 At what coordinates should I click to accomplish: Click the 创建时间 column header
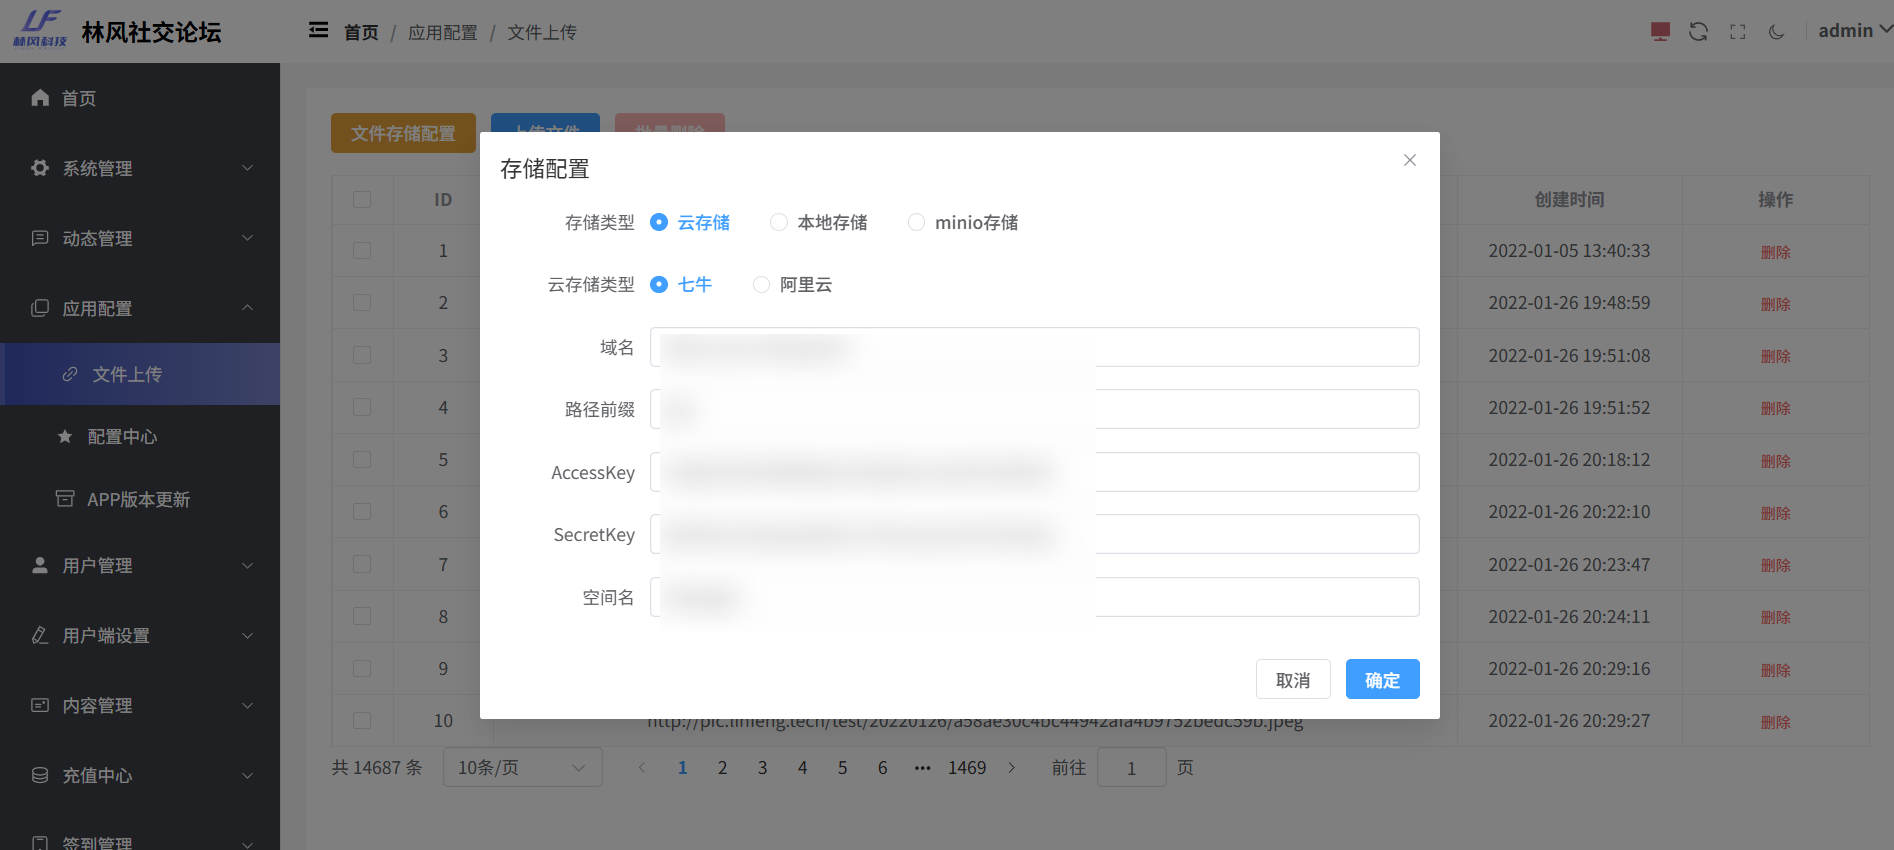[x=1569, y=199]
